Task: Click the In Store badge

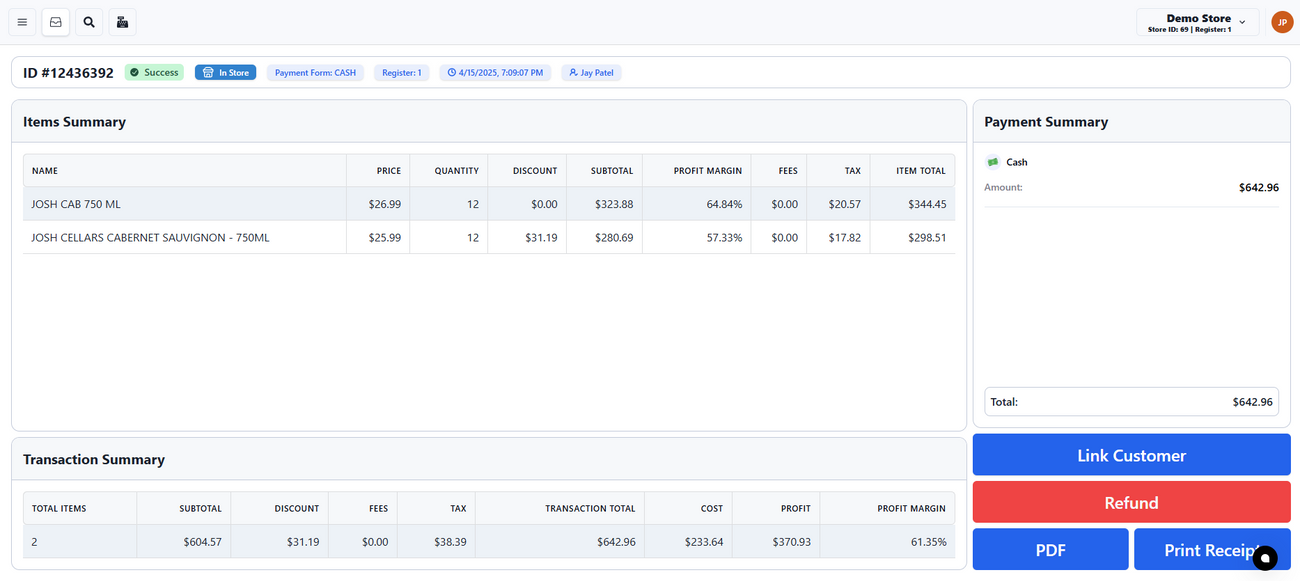Action: 226,73
